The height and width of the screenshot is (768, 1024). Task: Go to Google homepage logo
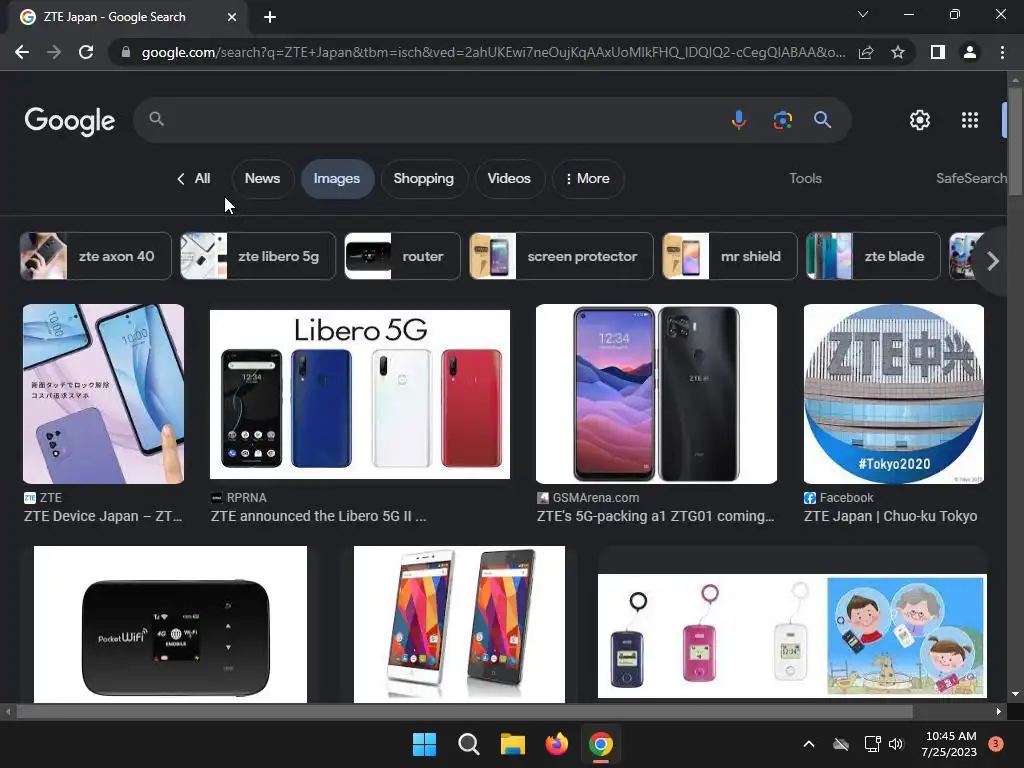(70, 121)
